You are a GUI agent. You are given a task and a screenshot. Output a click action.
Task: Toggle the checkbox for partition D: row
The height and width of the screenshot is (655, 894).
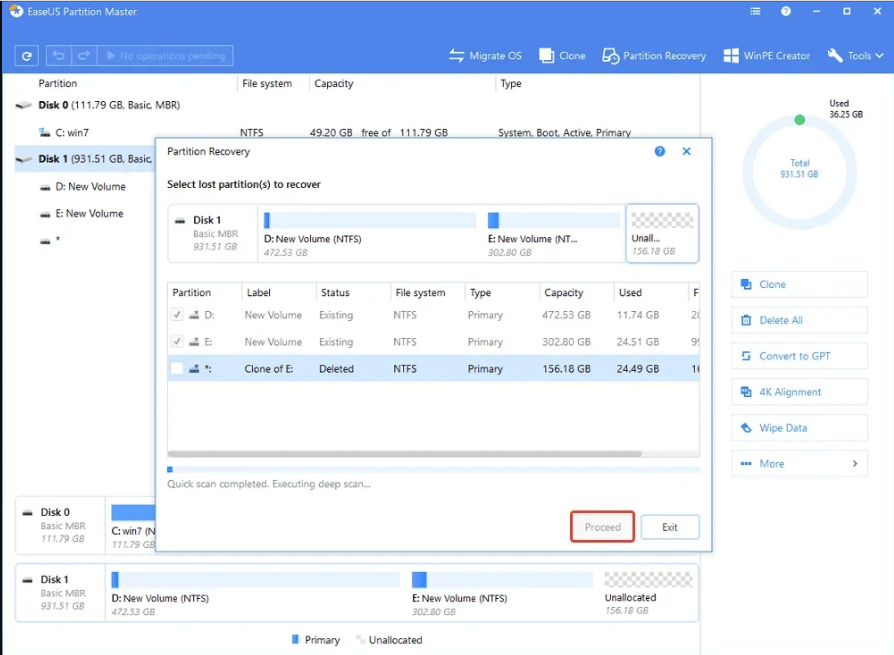click(x=177, y=315)
